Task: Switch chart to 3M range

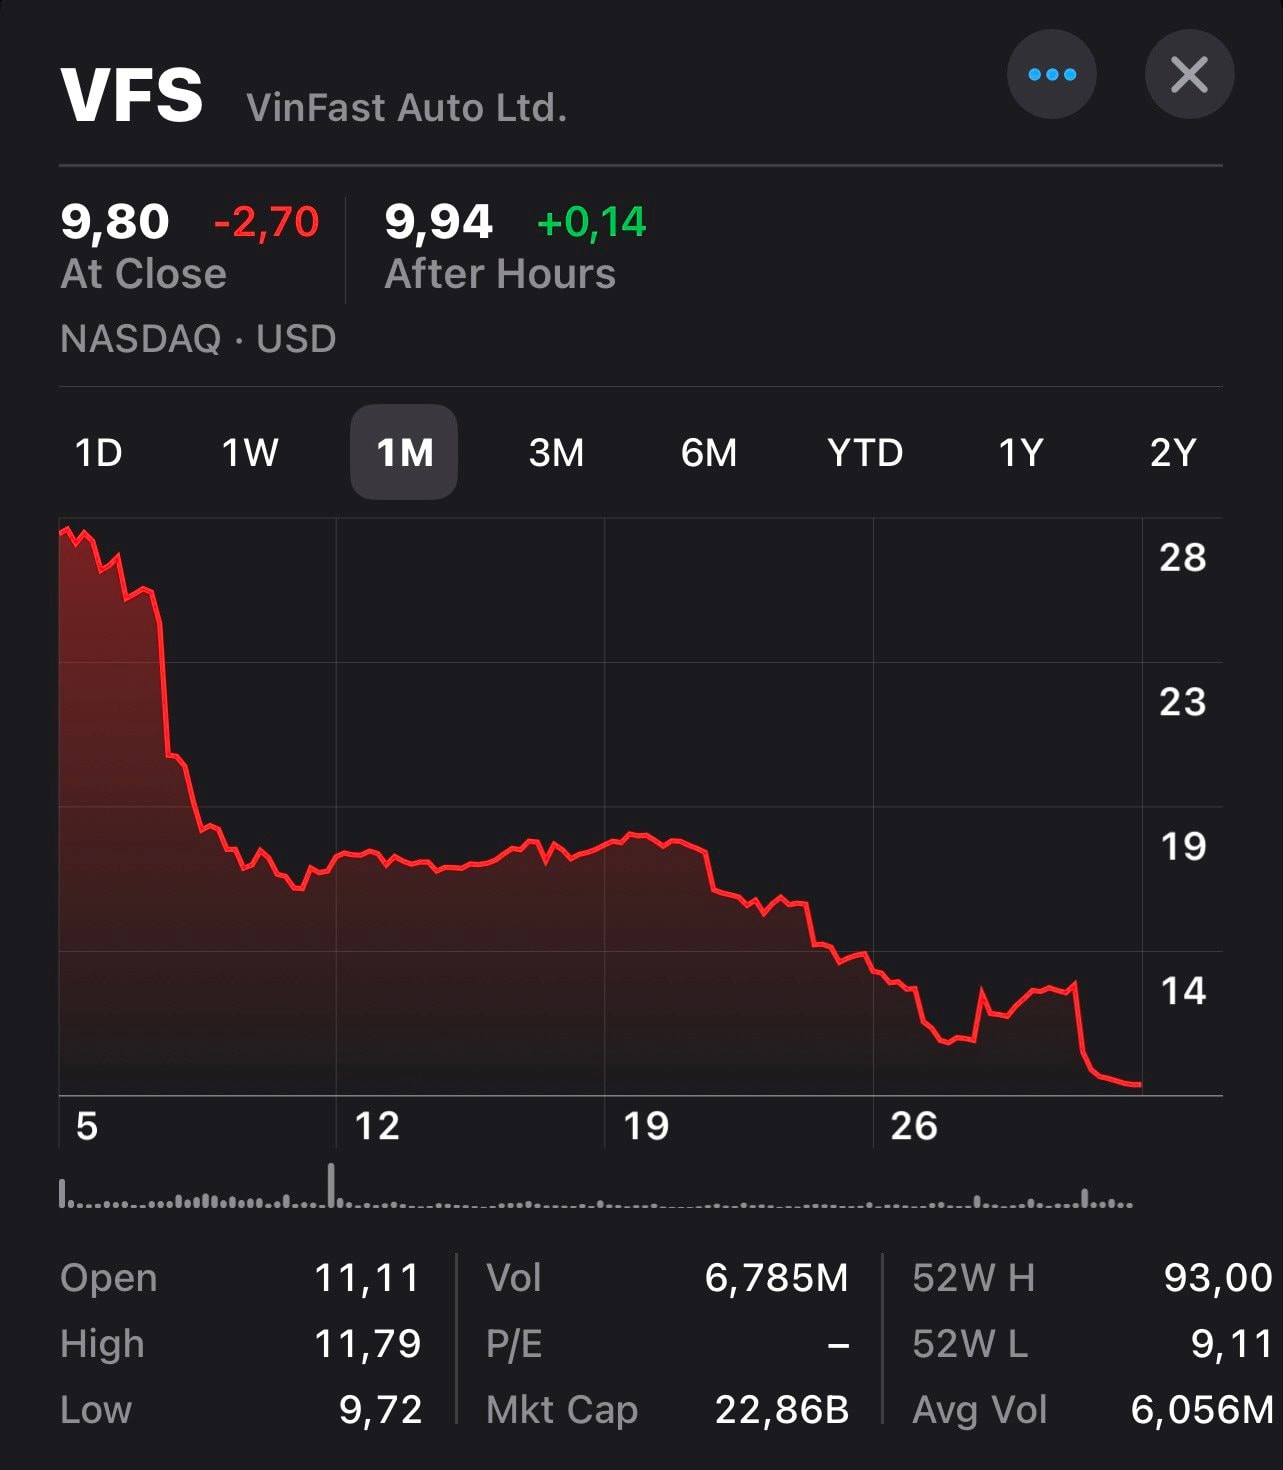Action: point(556,453)
